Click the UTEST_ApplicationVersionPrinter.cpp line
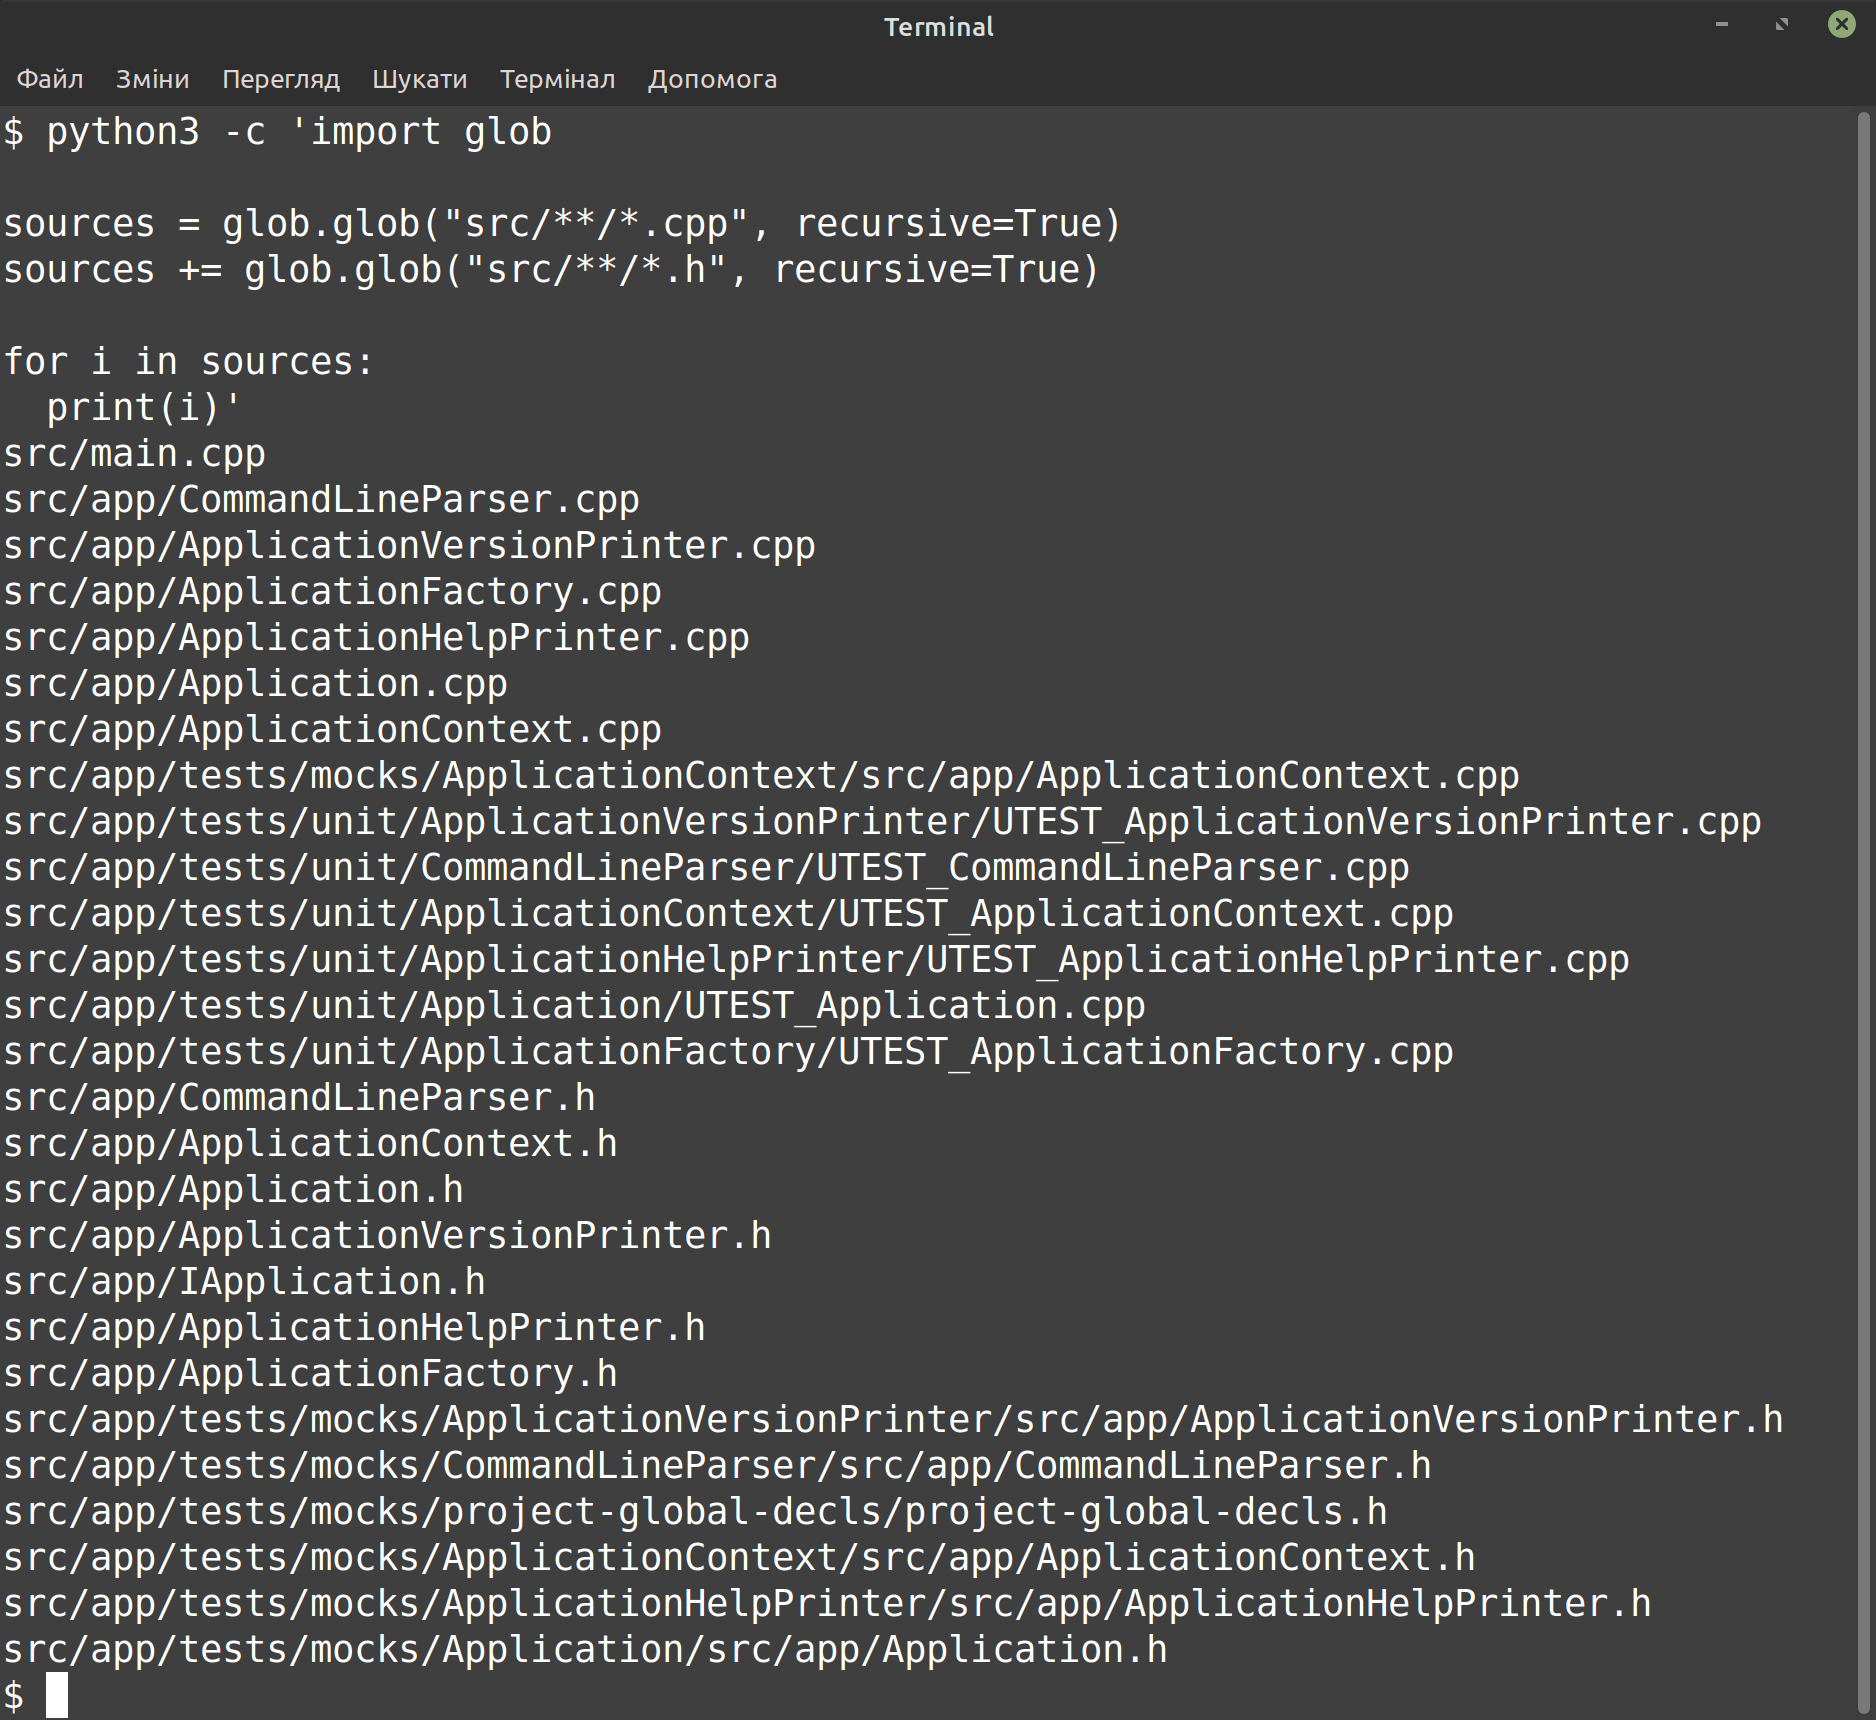The image size is (1876, 1720). pyautogui.click(x=883, y=822)
